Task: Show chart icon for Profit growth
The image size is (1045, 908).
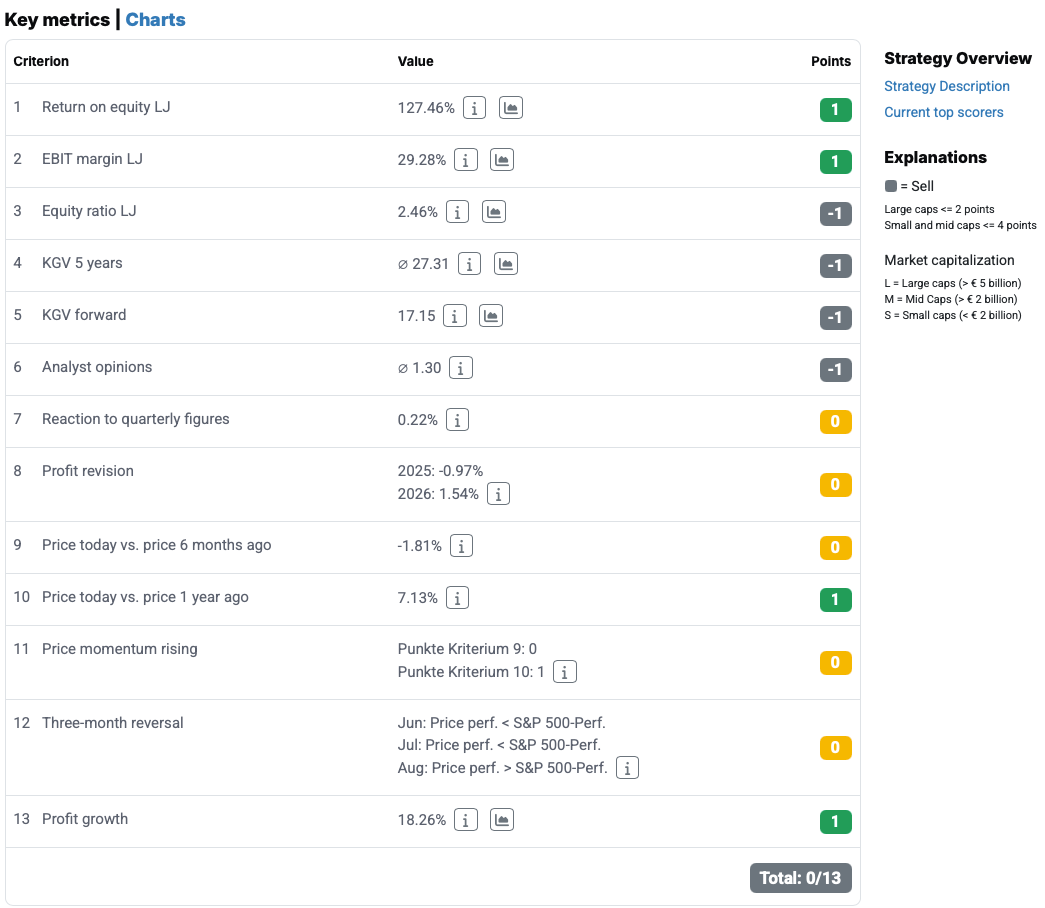Action: pos(502,820)
